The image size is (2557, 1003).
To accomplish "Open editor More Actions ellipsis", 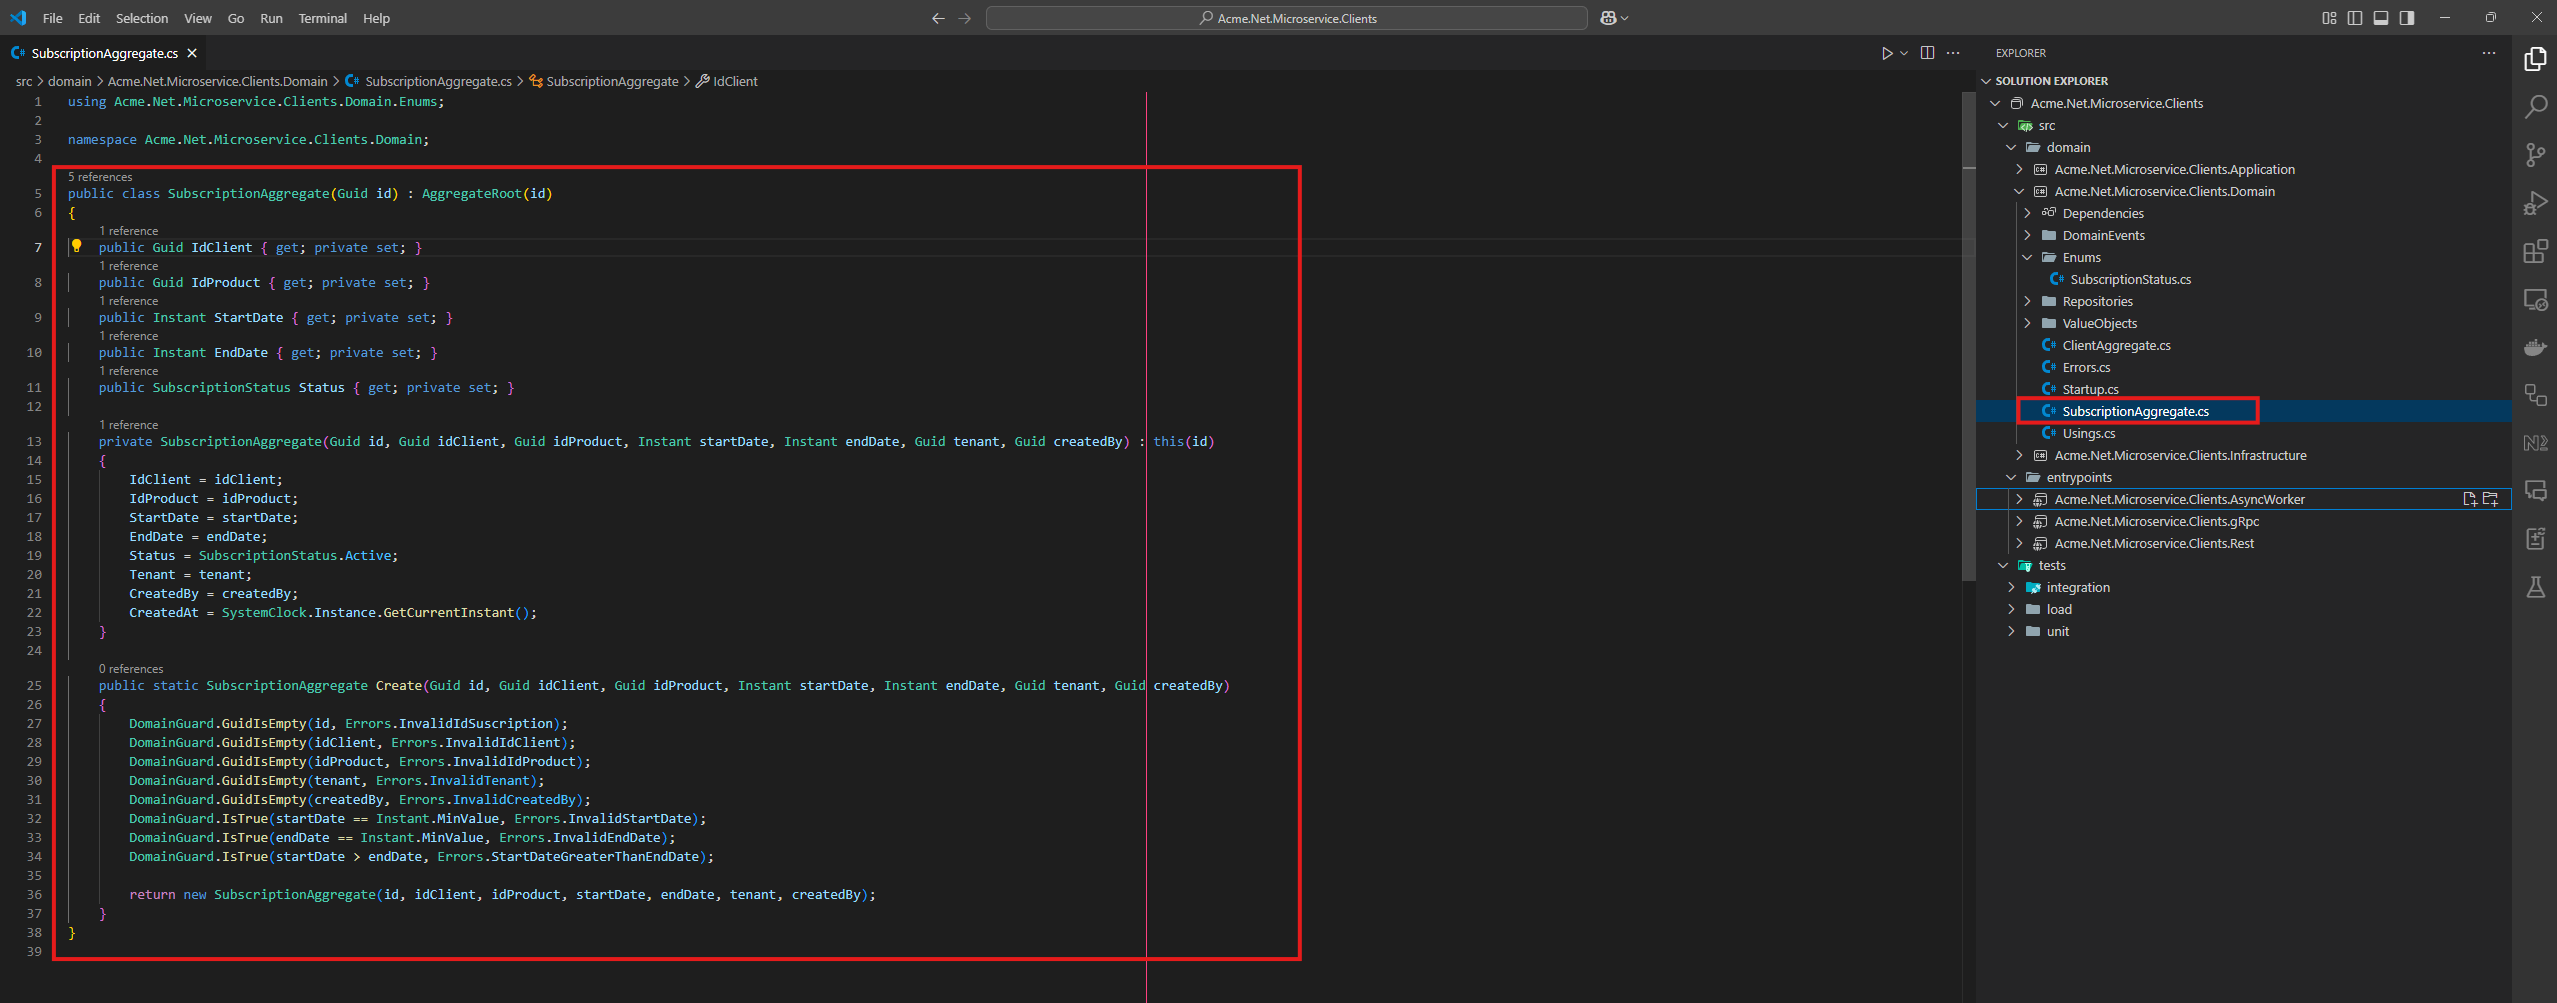I will 1953,53.
